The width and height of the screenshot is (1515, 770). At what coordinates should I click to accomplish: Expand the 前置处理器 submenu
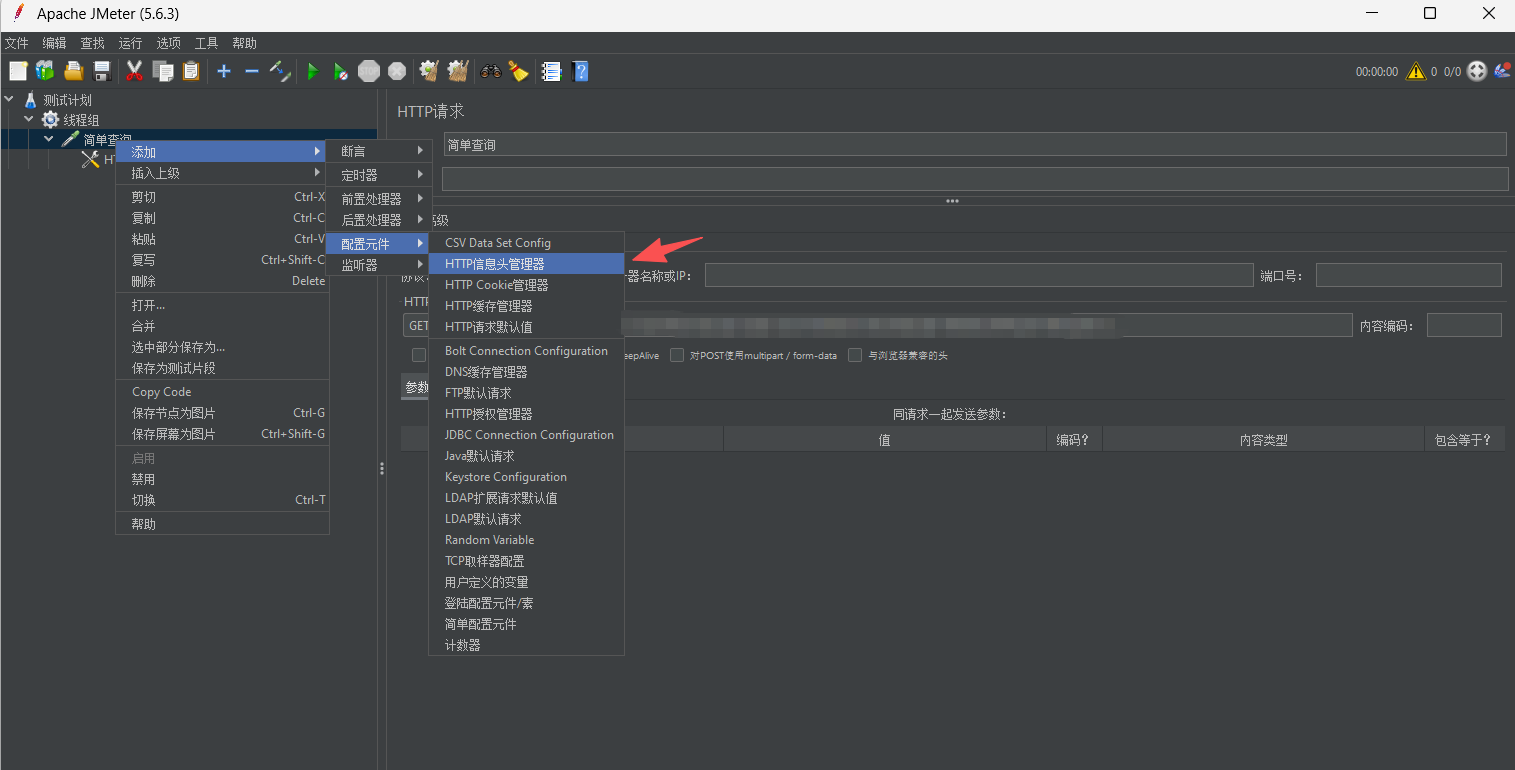[x=380, y=199]
